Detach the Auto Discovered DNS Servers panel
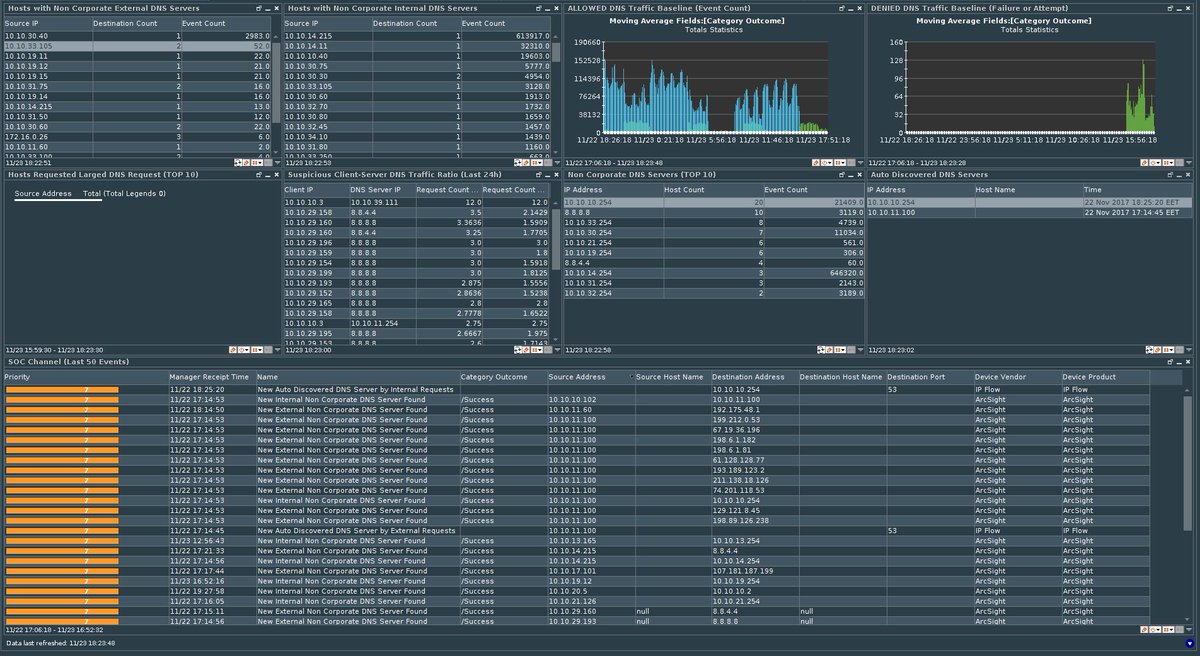The height and width of the screenshot is (656, 1200). point(1169,175)
